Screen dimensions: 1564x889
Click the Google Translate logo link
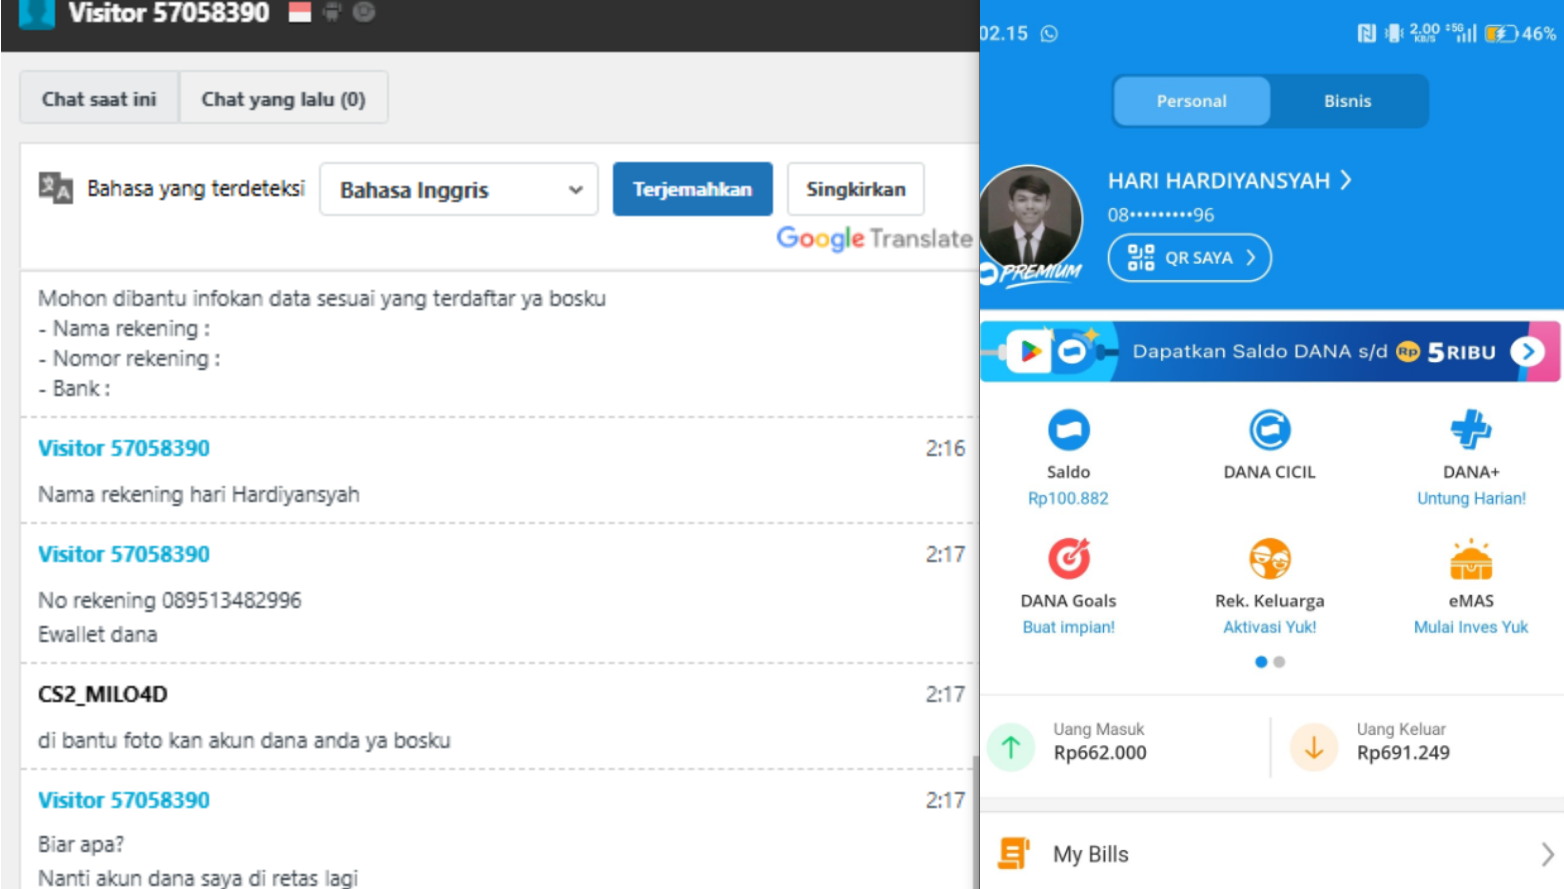(x=874, y=238)
